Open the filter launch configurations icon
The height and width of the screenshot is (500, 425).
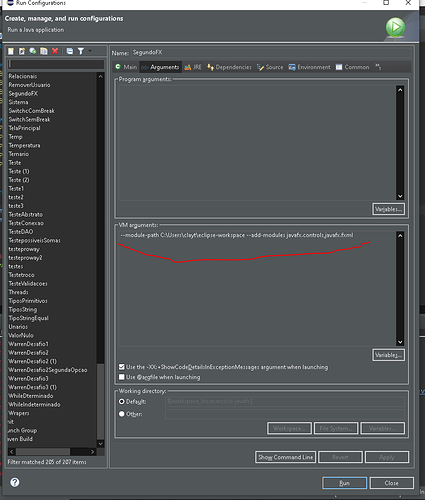(x=81, y=51)
